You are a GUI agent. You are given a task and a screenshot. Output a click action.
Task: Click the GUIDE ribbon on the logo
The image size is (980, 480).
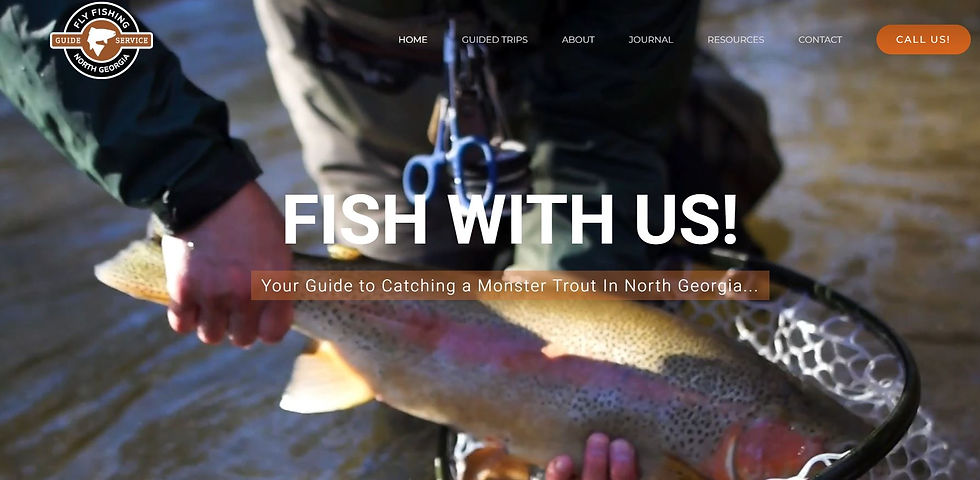[66, 41]
